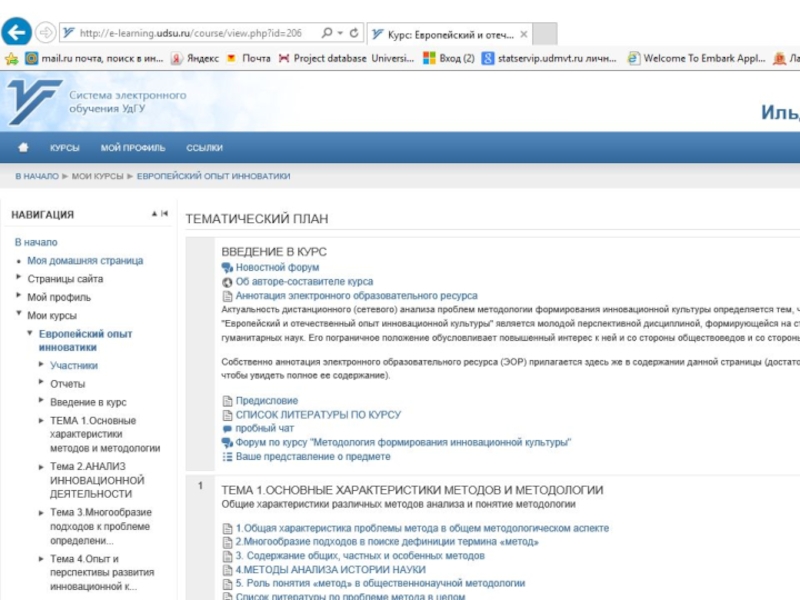
Task: Click В начало in navigation
Action: pos(36,242)
